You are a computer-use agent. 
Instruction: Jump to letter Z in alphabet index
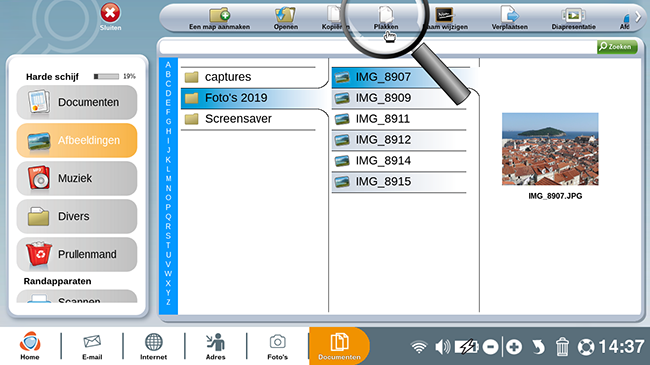click(x=168, y=302)
